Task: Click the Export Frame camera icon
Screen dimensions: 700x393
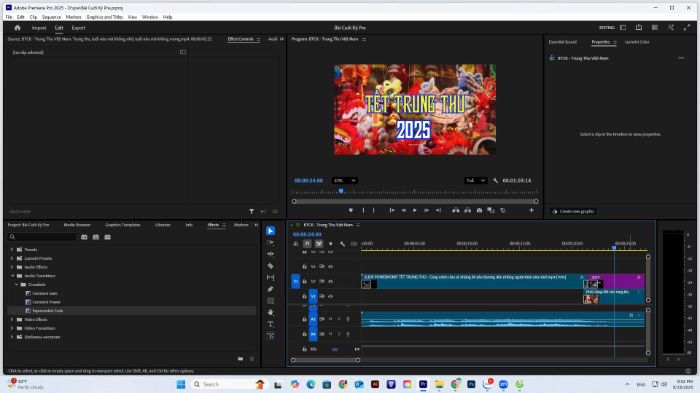Action: click(479, 210)
